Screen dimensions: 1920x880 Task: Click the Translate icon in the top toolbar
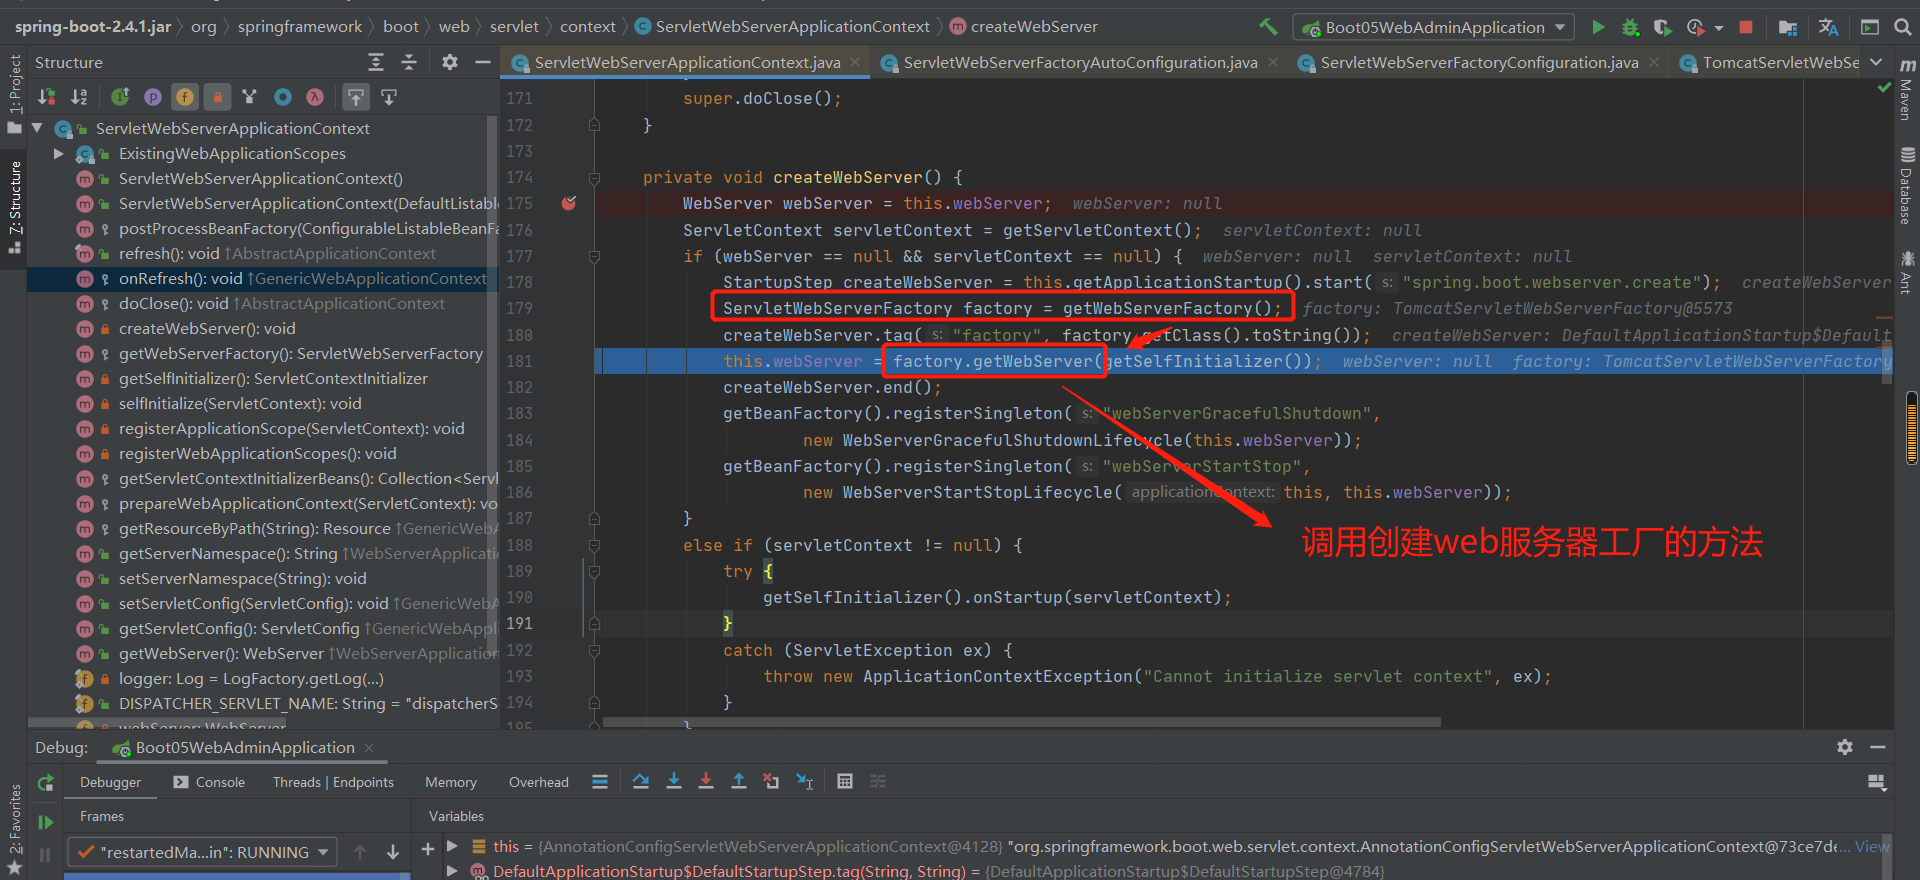(x=1828, y=27)
